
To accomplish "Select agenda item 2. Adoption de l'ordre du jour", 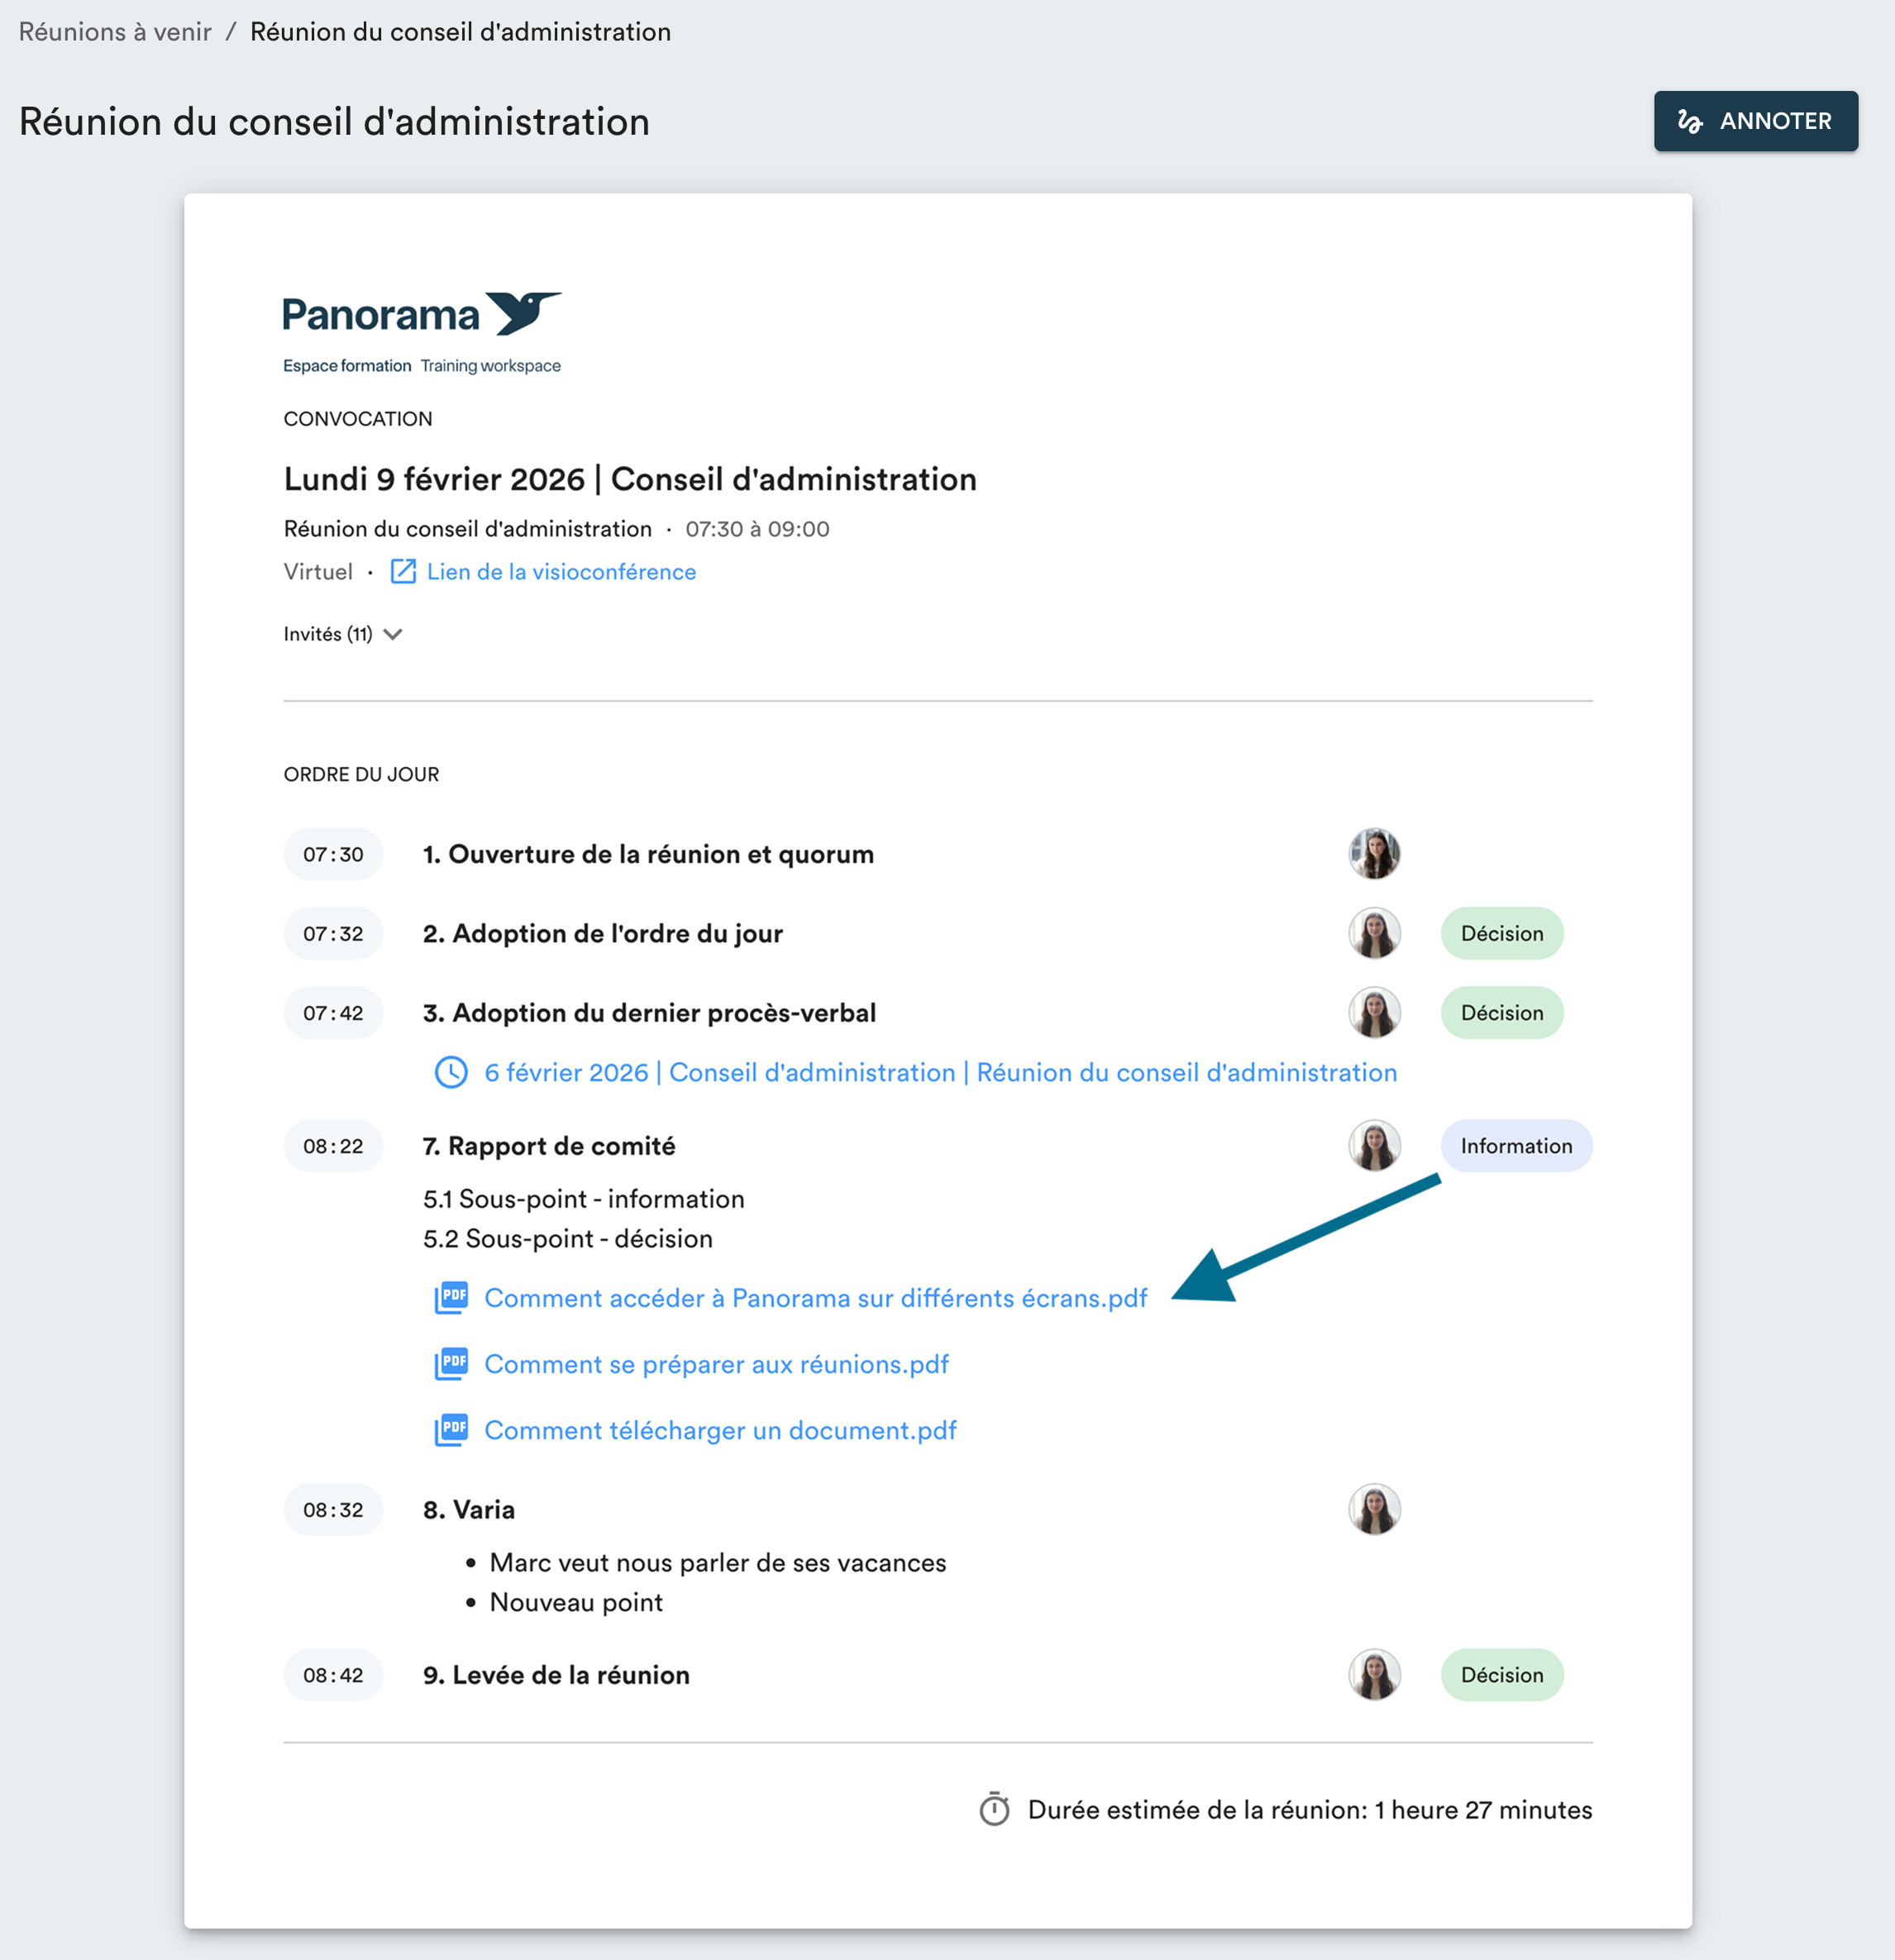I will (602, 934).
